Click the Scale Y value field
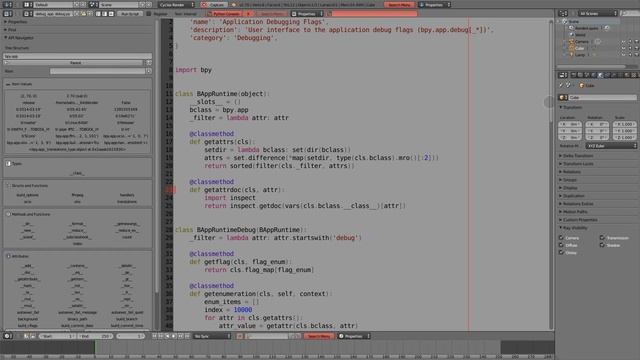This screenshot has height=360, width=640. [624, 131]
